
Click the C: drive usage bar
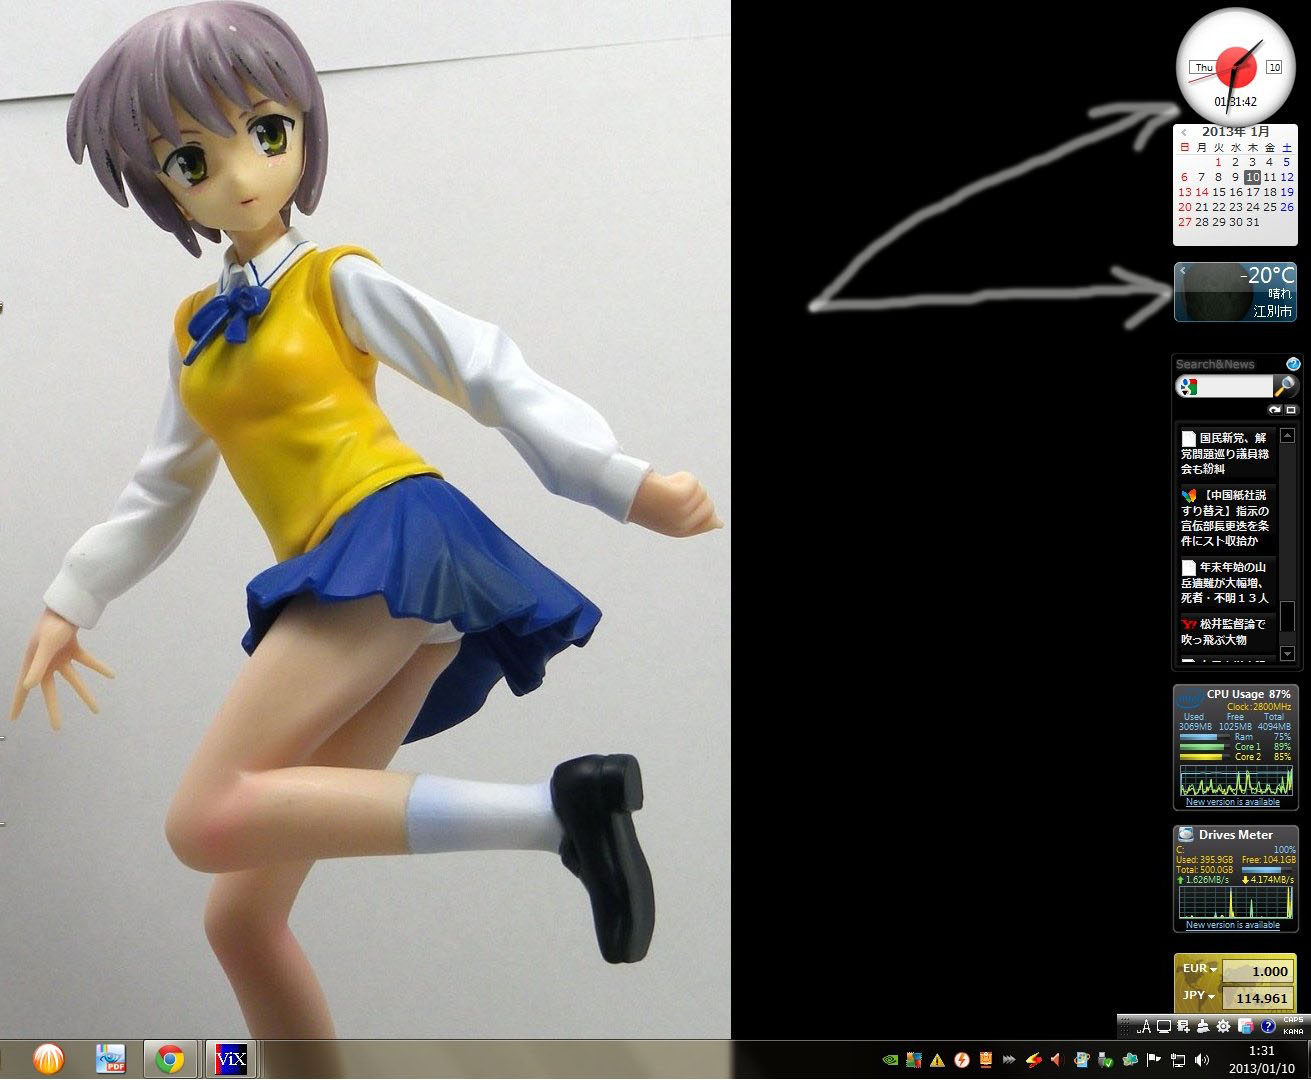click(1267, 870)
